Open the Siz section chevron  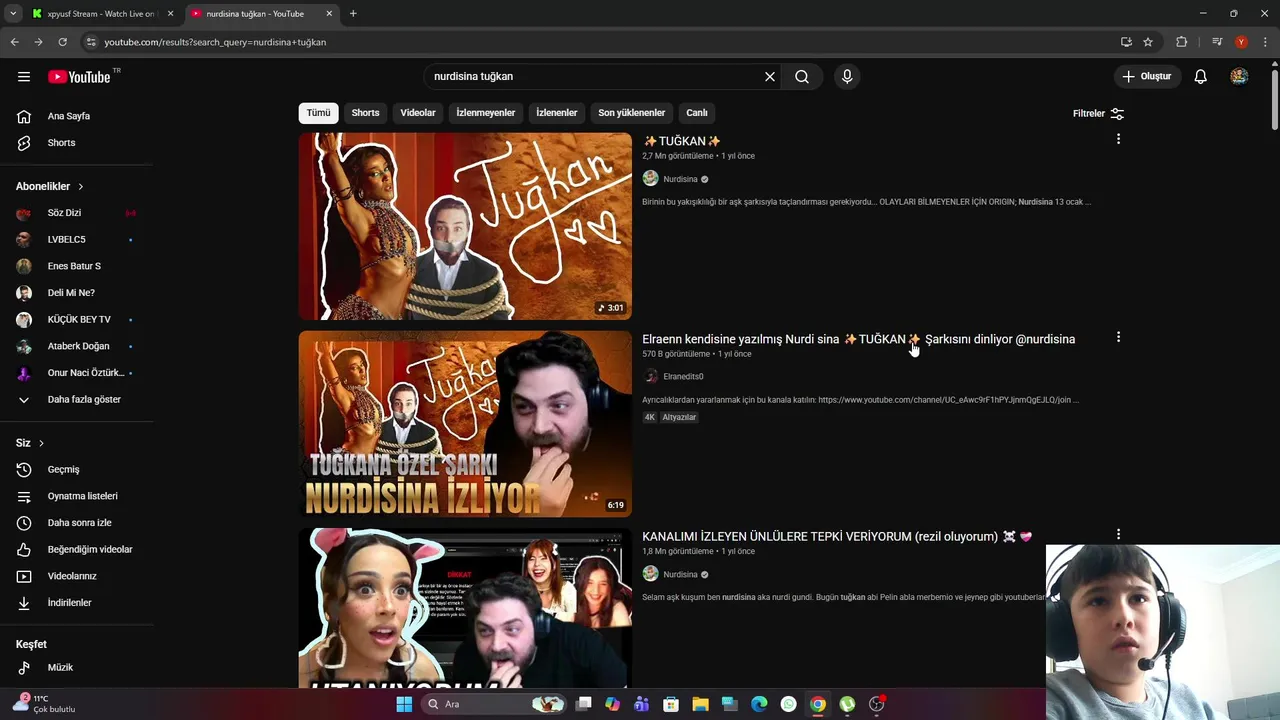click(x=41, y=443)
